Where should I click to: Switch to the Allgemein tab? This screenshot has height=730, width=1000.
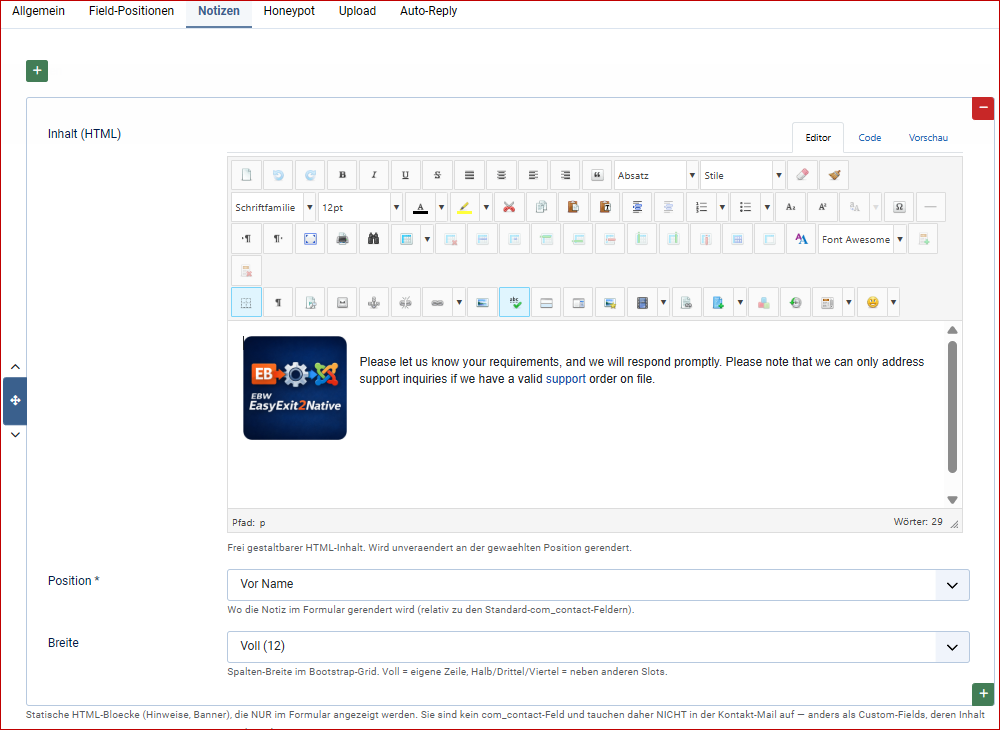click(x=38, y=11)
